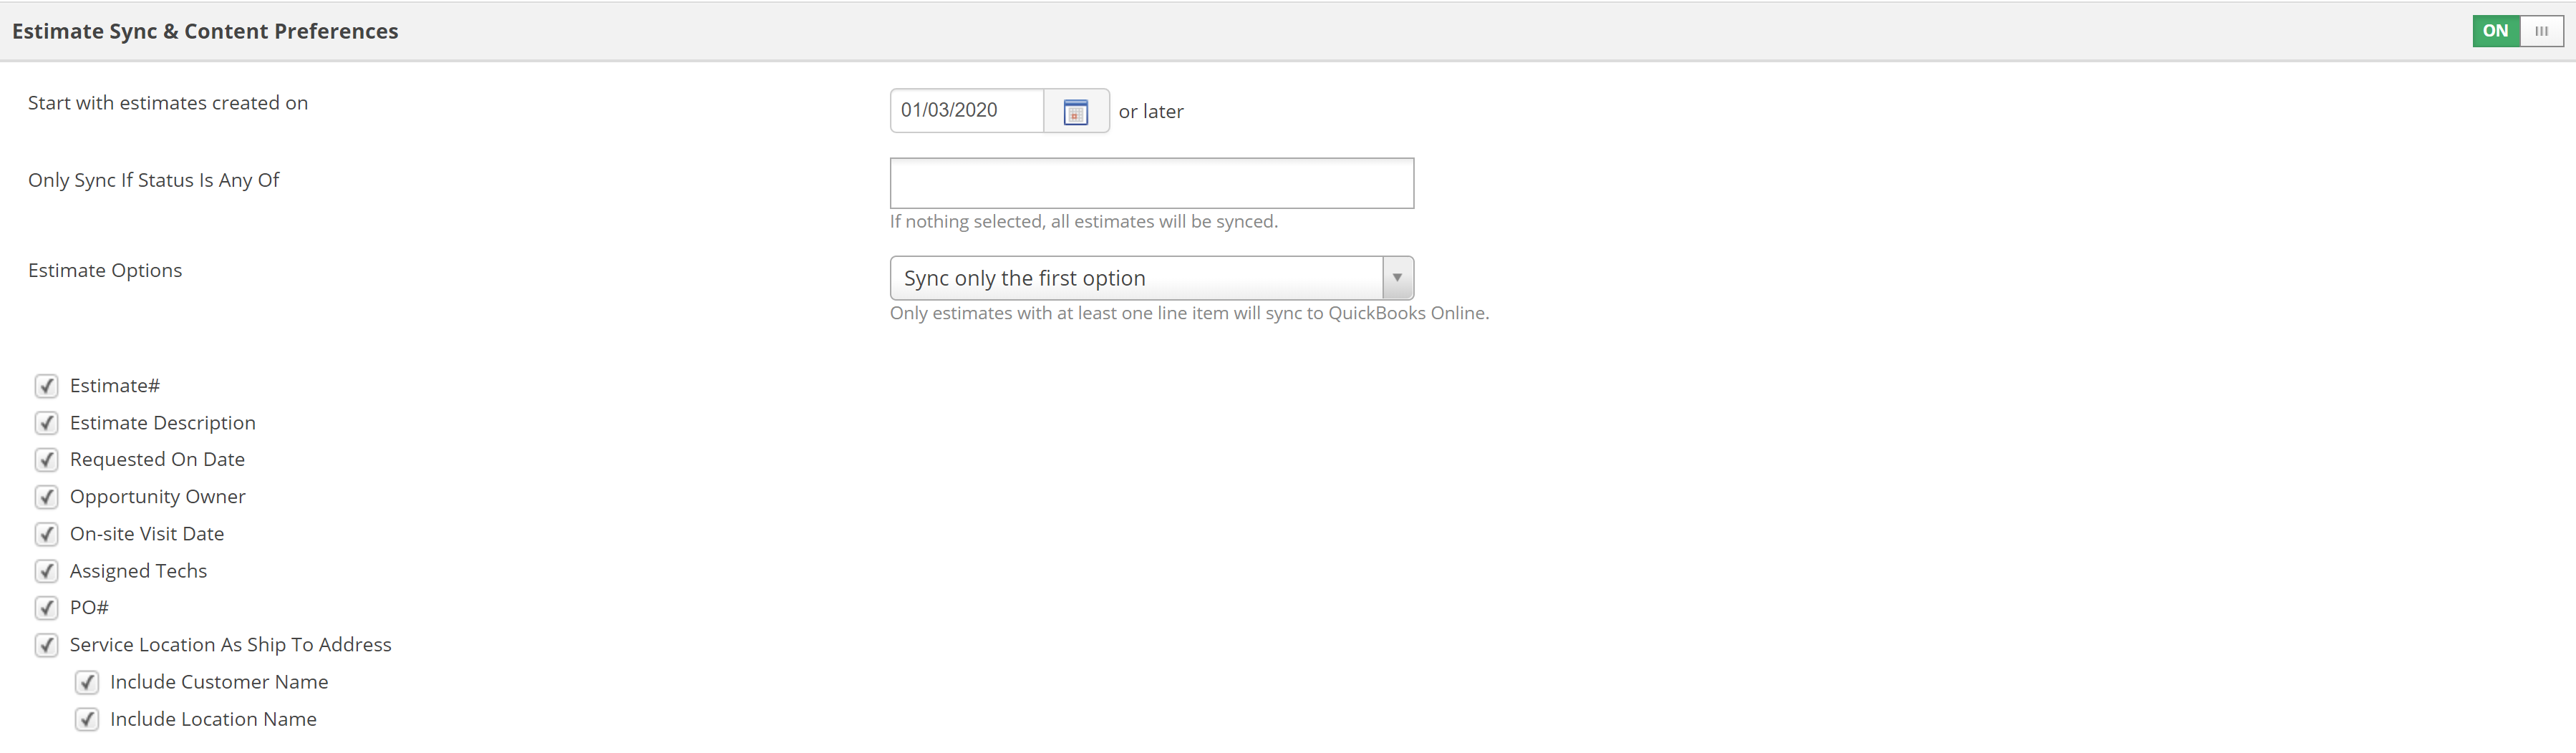Open the calendar date picker icon
2576x753 pixels.
tap(1075, 111)
